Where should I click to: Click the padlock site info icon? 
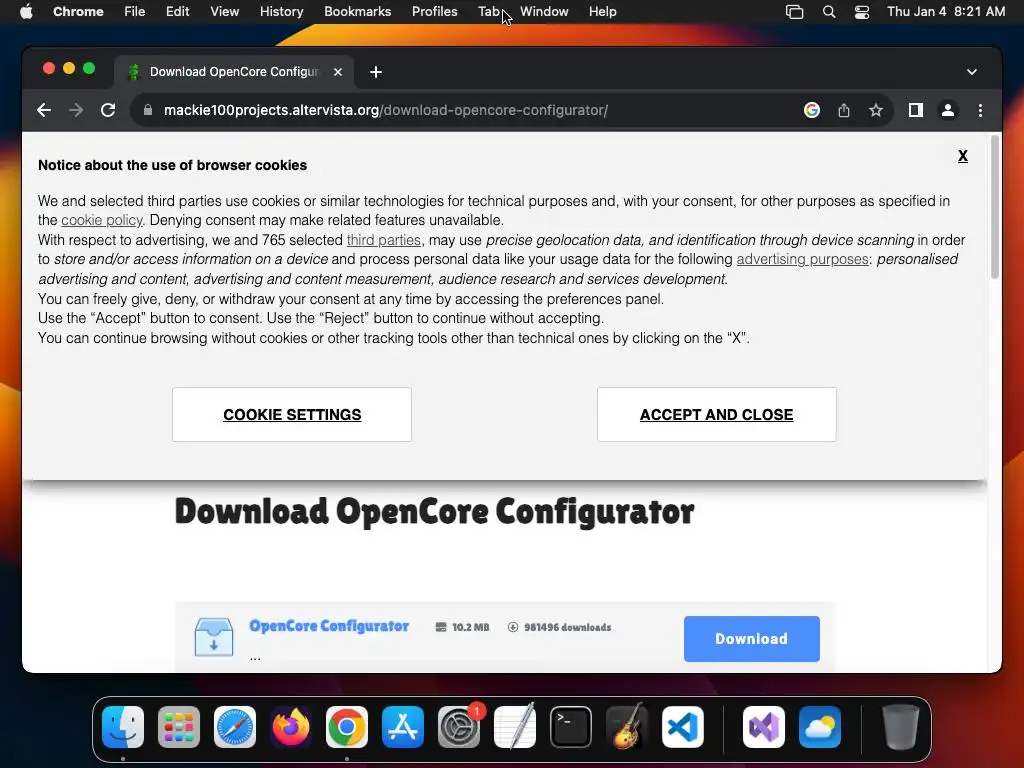(x=148, y=110)
